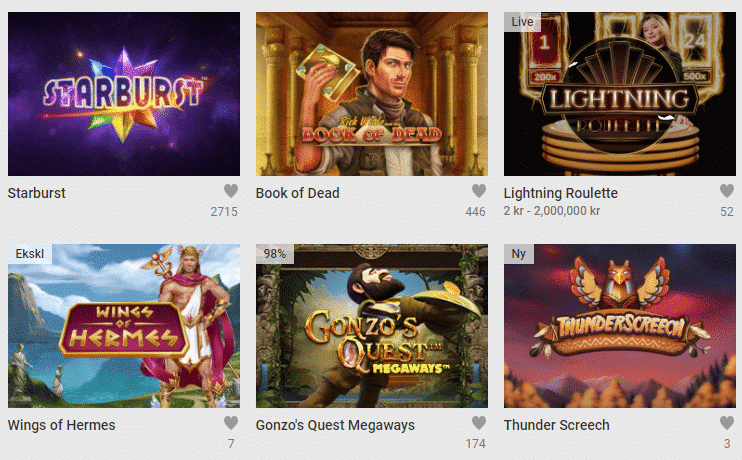The width and height of the screenshot is (742, 460).
Task: Click the Lightning Roulette title text
Action: click(x=561, y=193)
